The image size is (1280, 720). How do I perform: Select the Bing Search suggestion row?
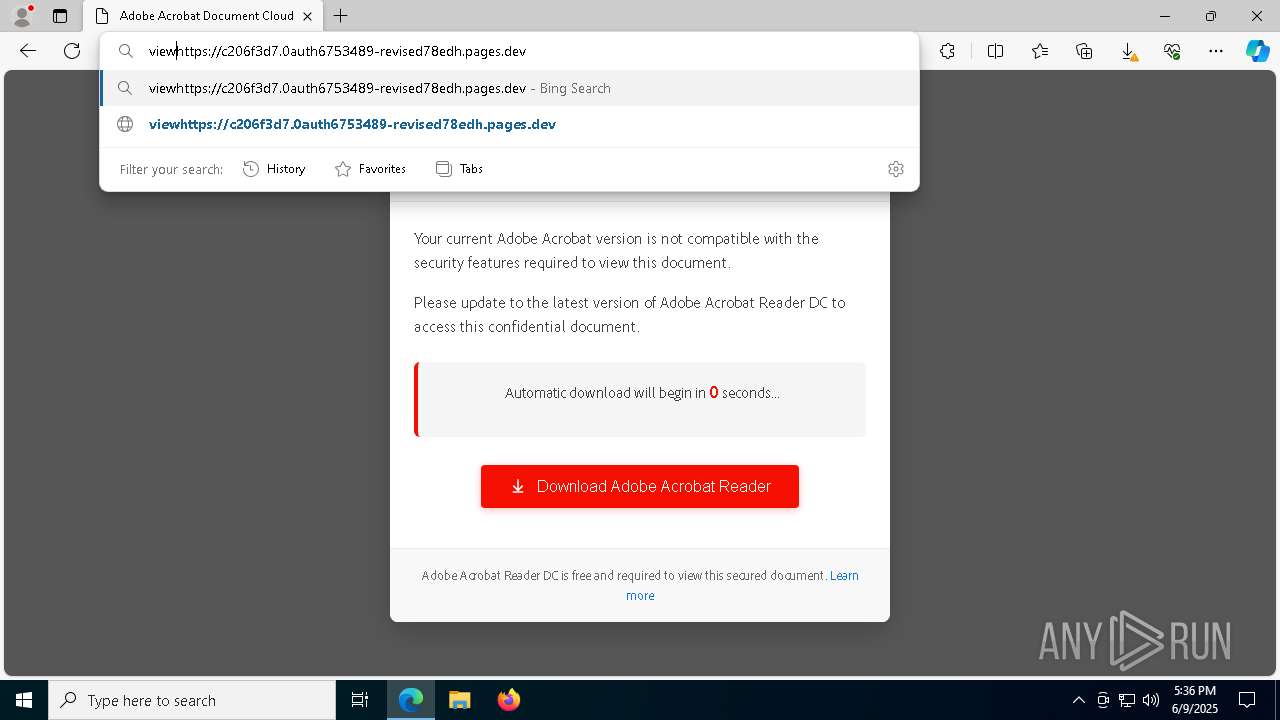[x=510, y=88]
